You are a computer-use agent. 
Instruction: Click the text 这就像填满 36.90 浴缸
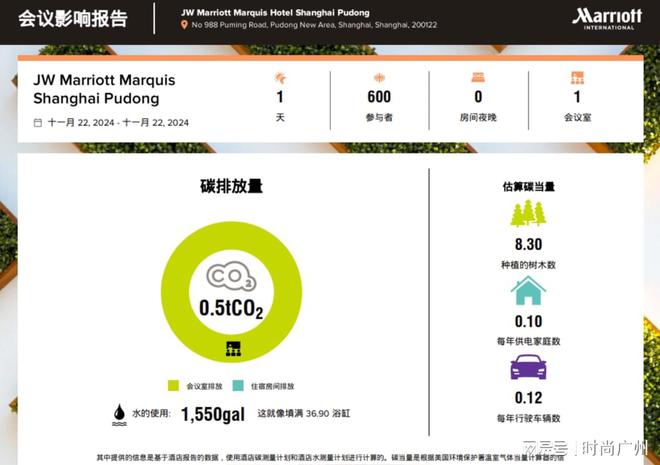coord(303,413)
